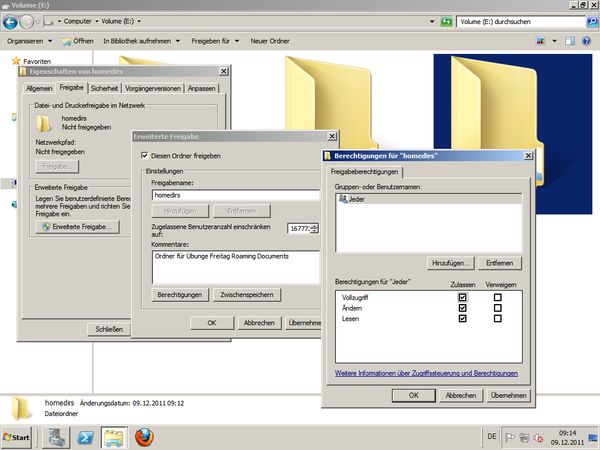Screen dimensions: 600x450
Task: Uncheck 'Diesen Ordner freigeben' checkbox
Action: tap(143, 156)
